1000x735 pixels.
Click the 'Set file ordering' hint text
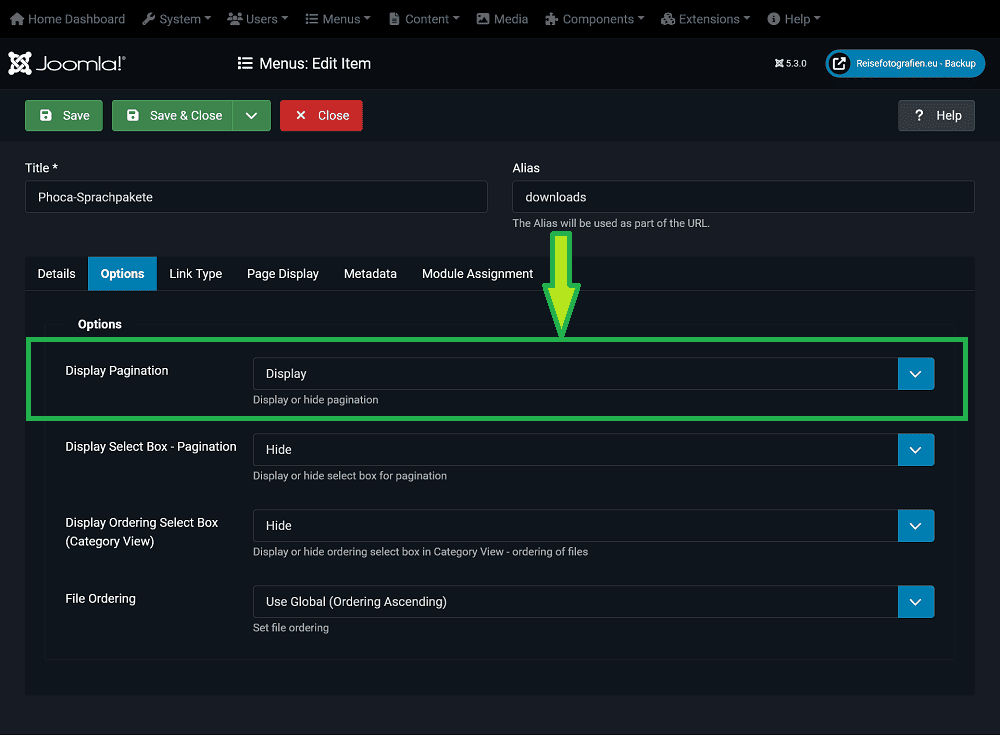(x=291, y=628)
